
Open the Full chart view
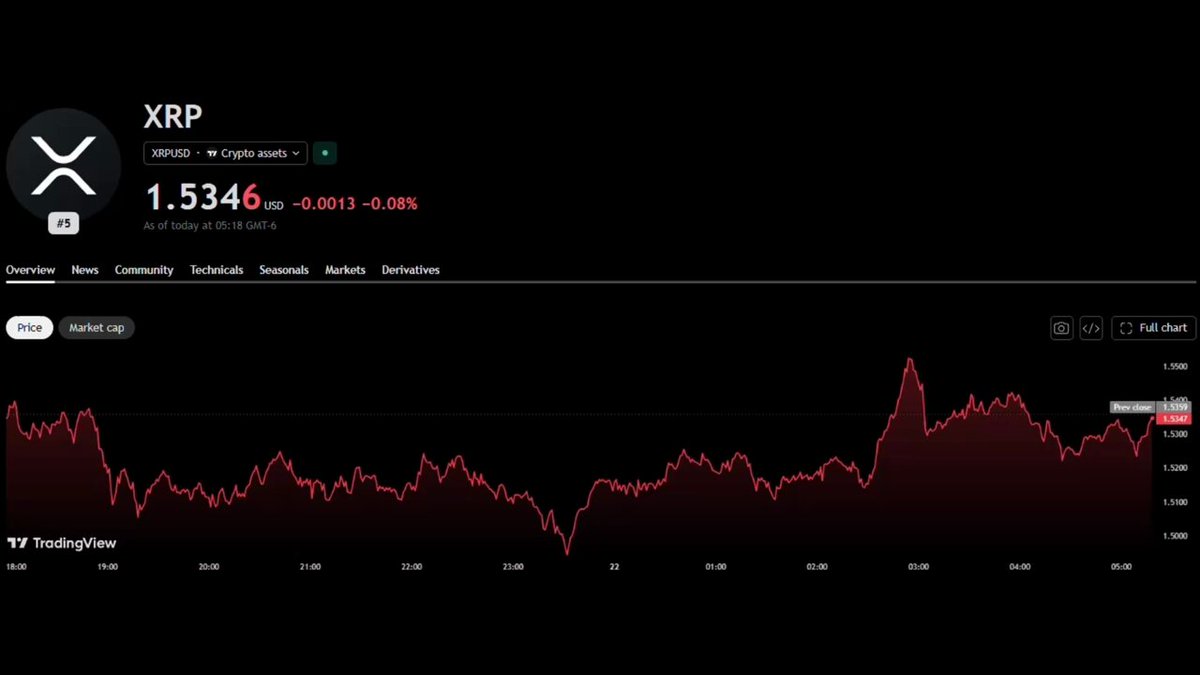pos(1153,328)
